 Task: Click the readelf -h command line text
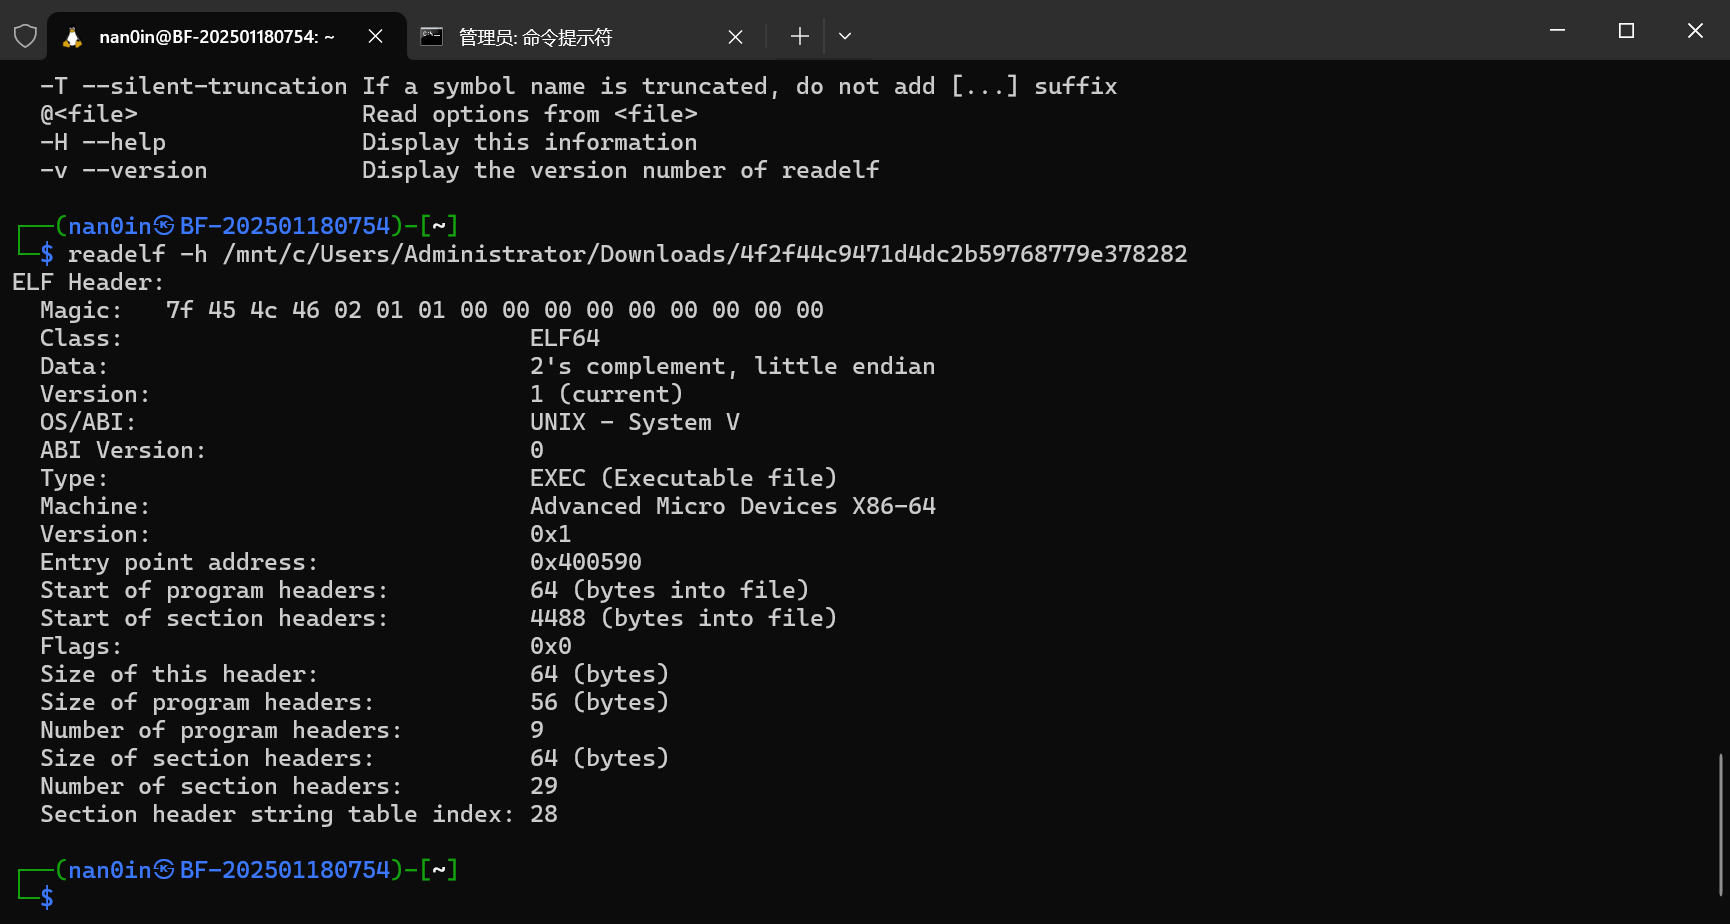tap(627, 254)
